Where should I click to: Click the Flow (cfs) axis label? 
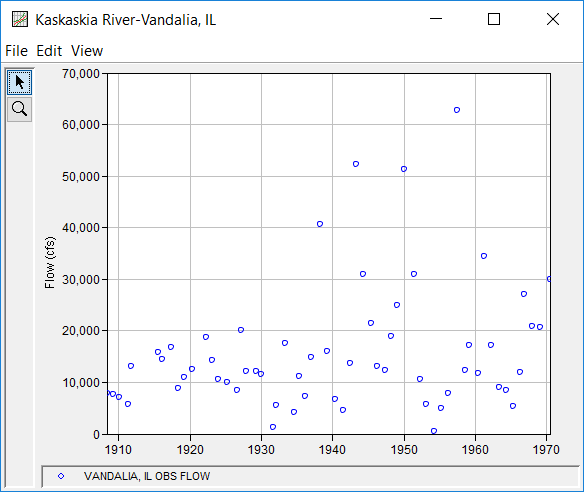point(50,263)
